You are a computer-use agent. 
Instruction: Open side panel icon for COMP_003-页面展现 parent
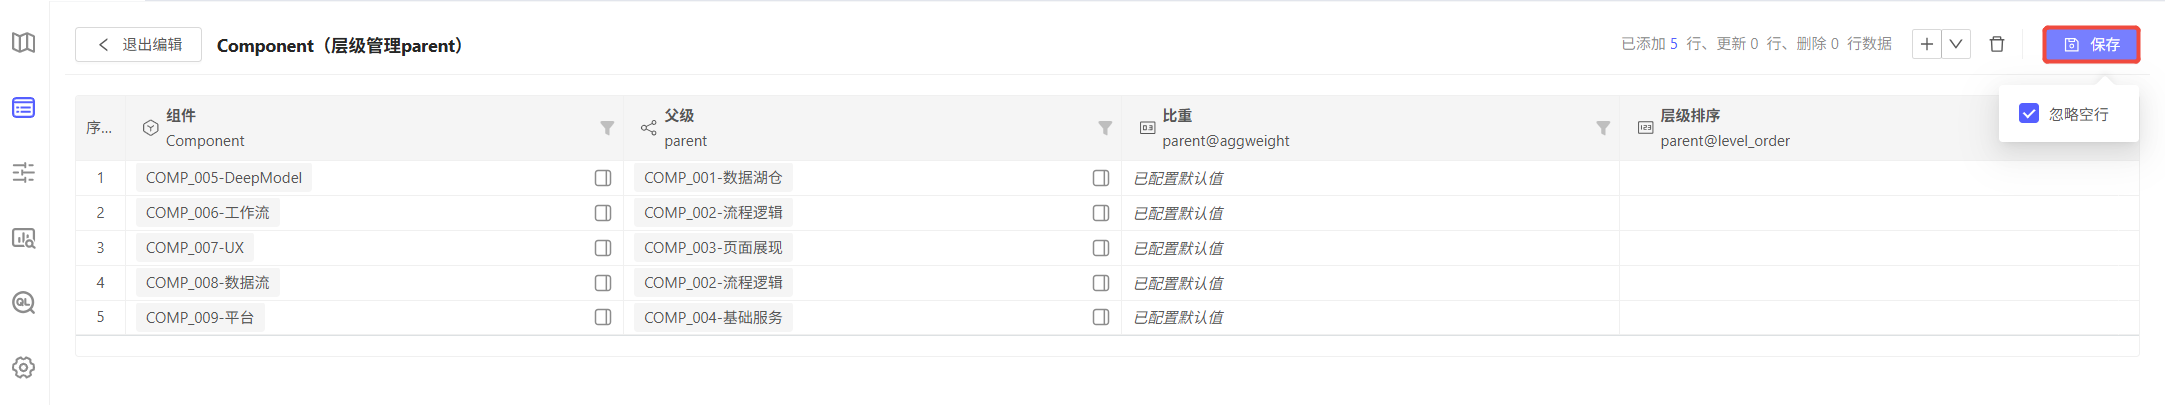click(x=1101, y=248)
